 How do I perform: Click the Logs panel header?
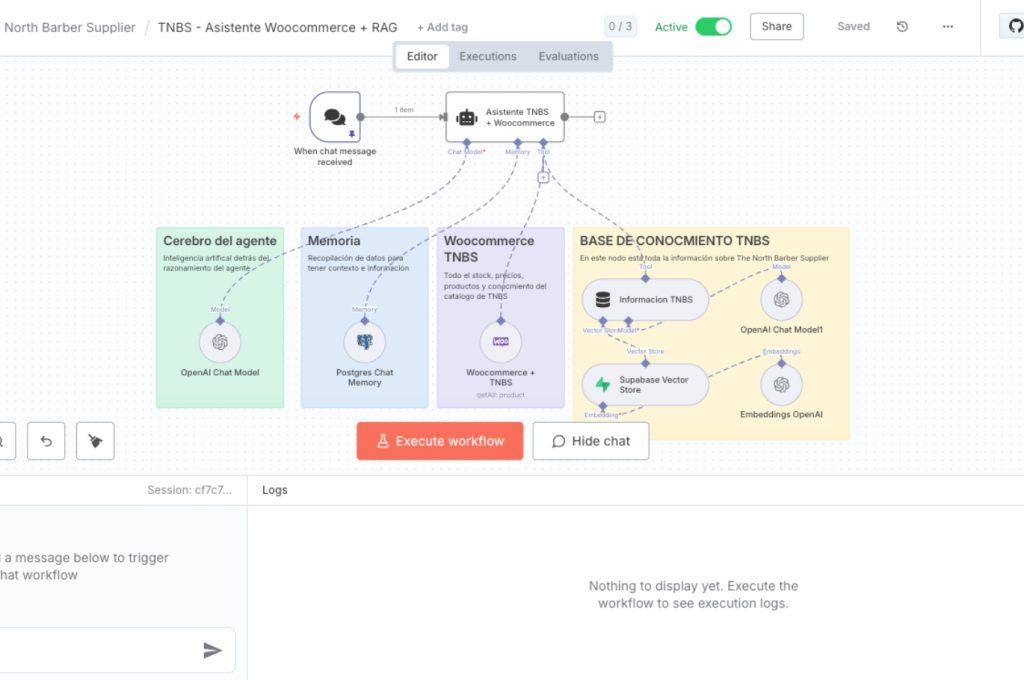point(274,490)
